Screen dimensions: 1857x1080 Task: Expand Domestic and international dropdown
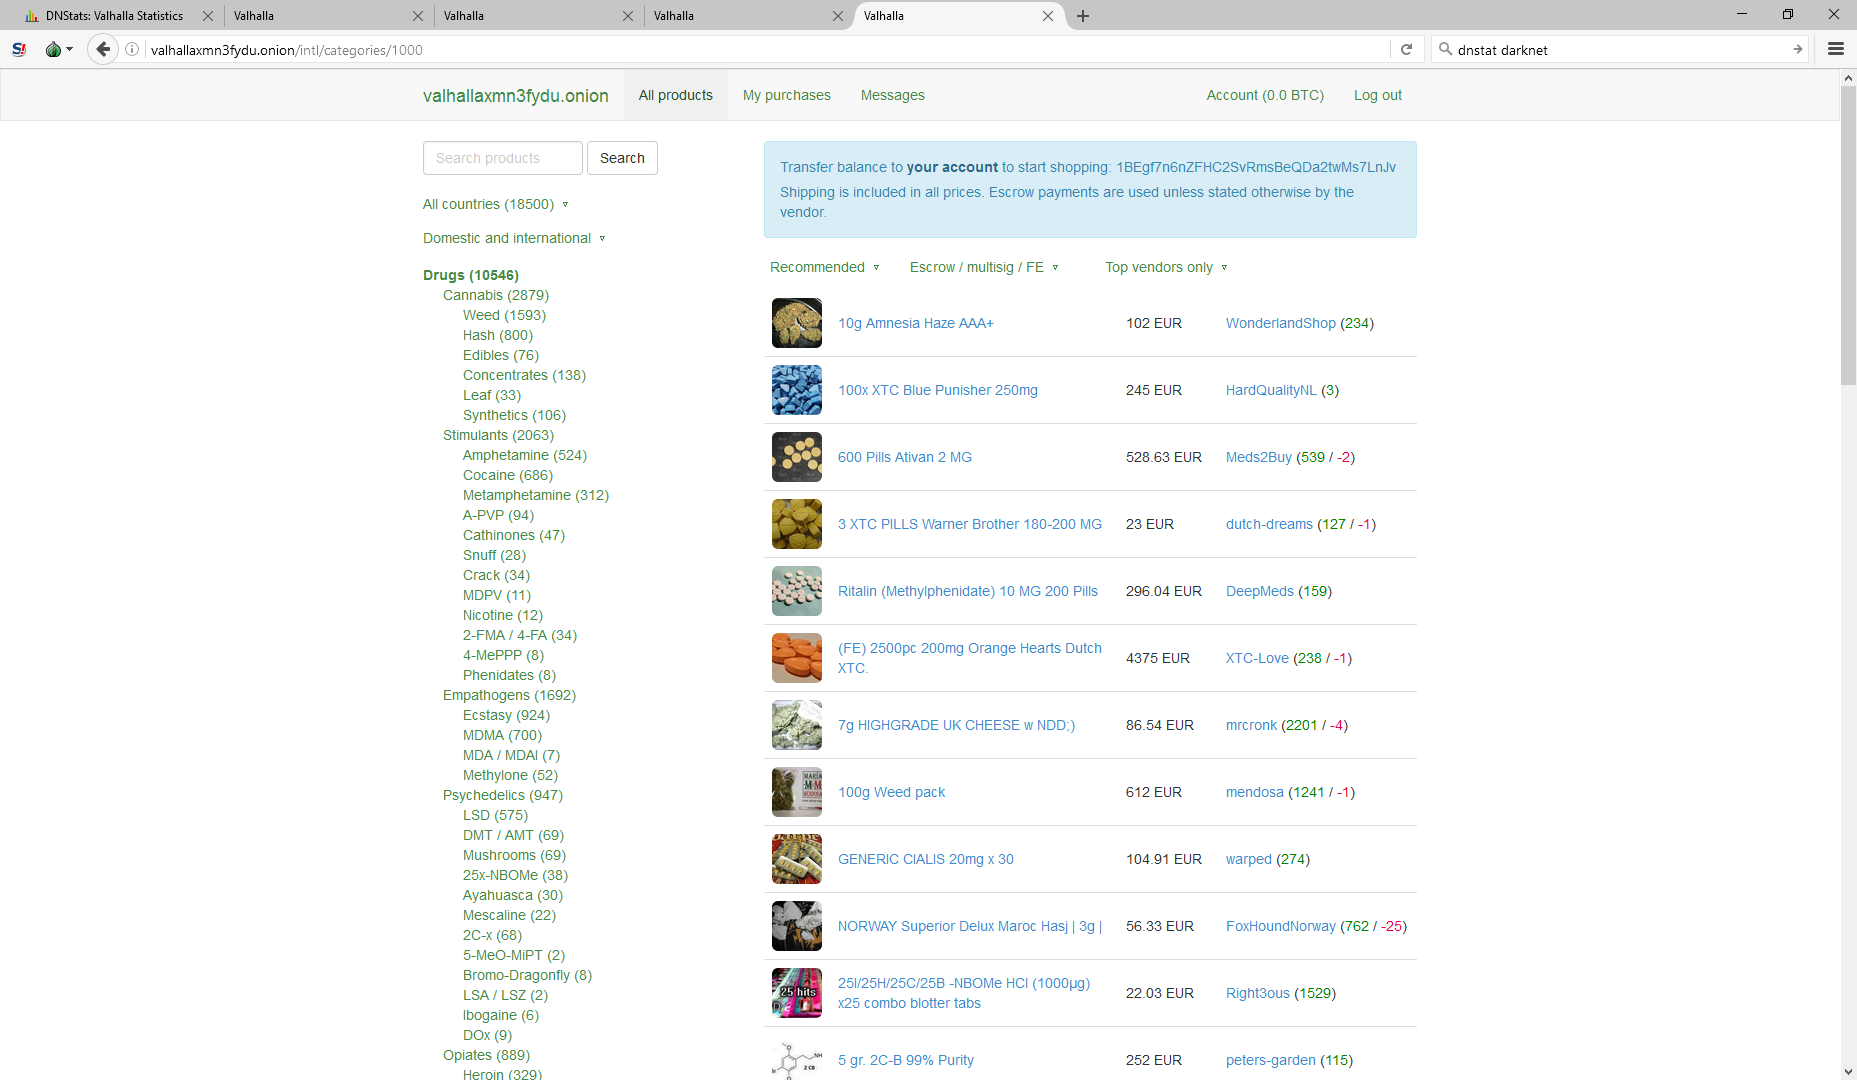tap(514, 238)
